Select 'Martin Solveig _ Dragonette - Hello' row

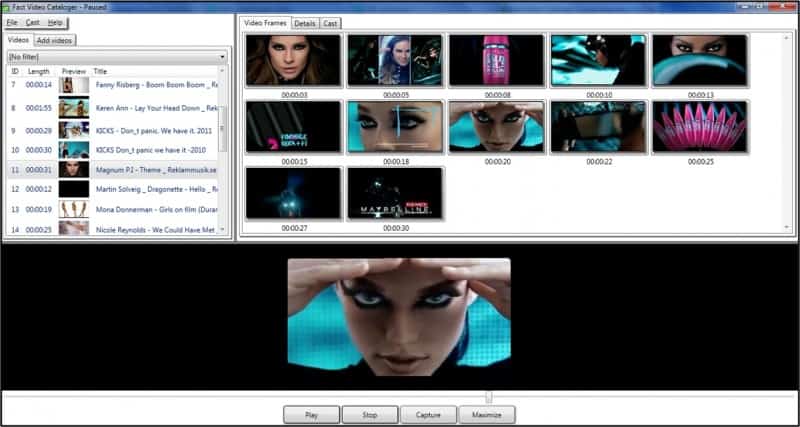(x=112, y=189)
